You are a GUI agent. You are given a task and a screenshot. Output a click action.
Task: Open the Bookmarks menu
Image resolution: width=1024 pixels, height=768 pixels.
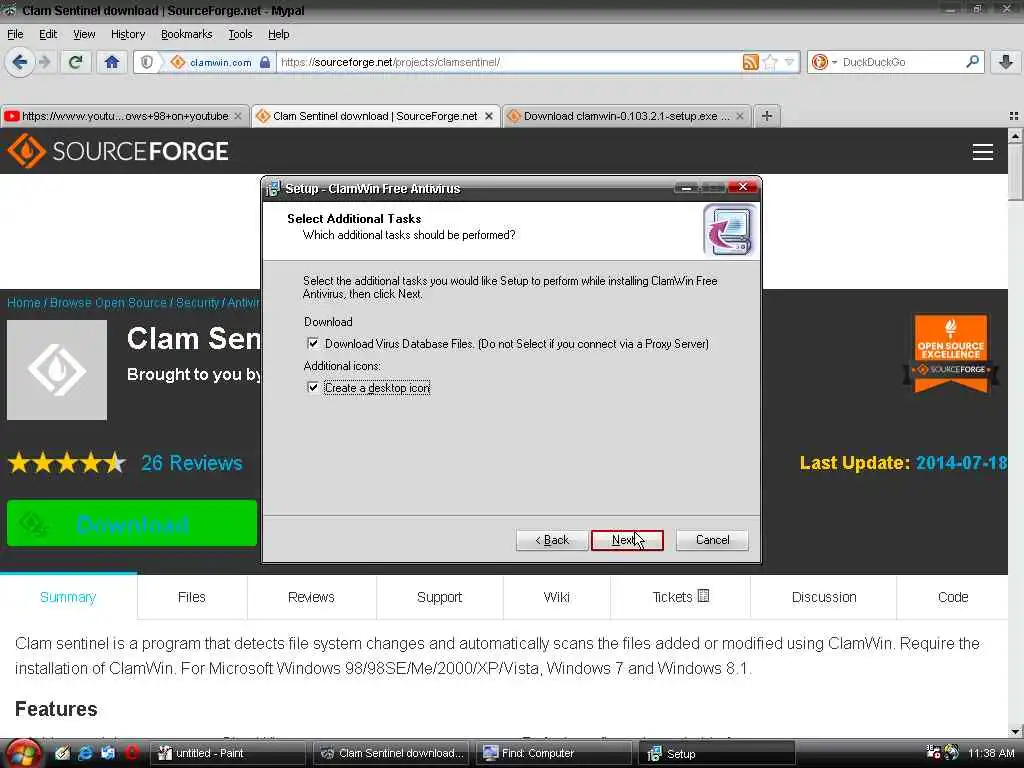point(187,34)
